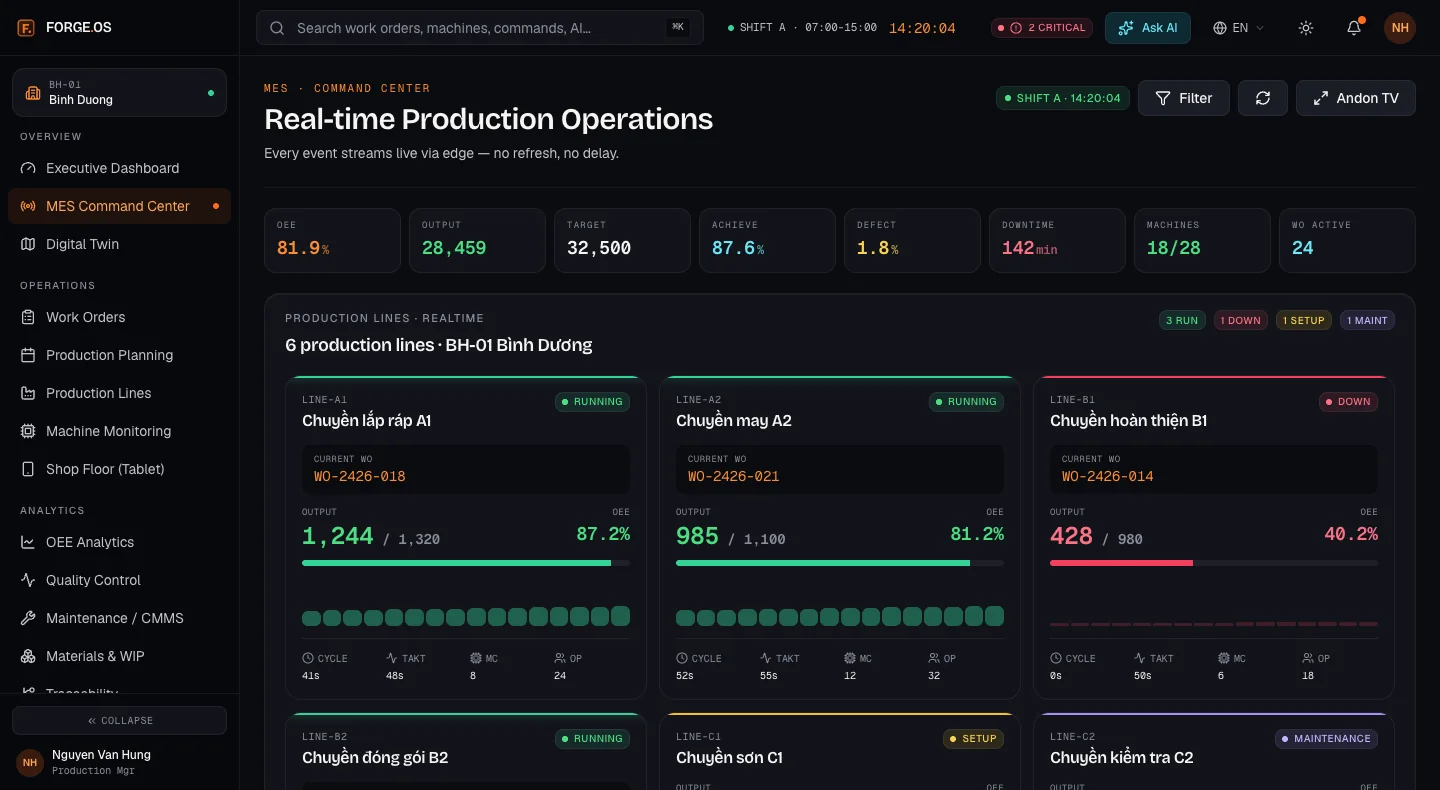Open Executive Dashboard from the sidebar
This screenshot has height=790, width=1440.
[119, 168]
